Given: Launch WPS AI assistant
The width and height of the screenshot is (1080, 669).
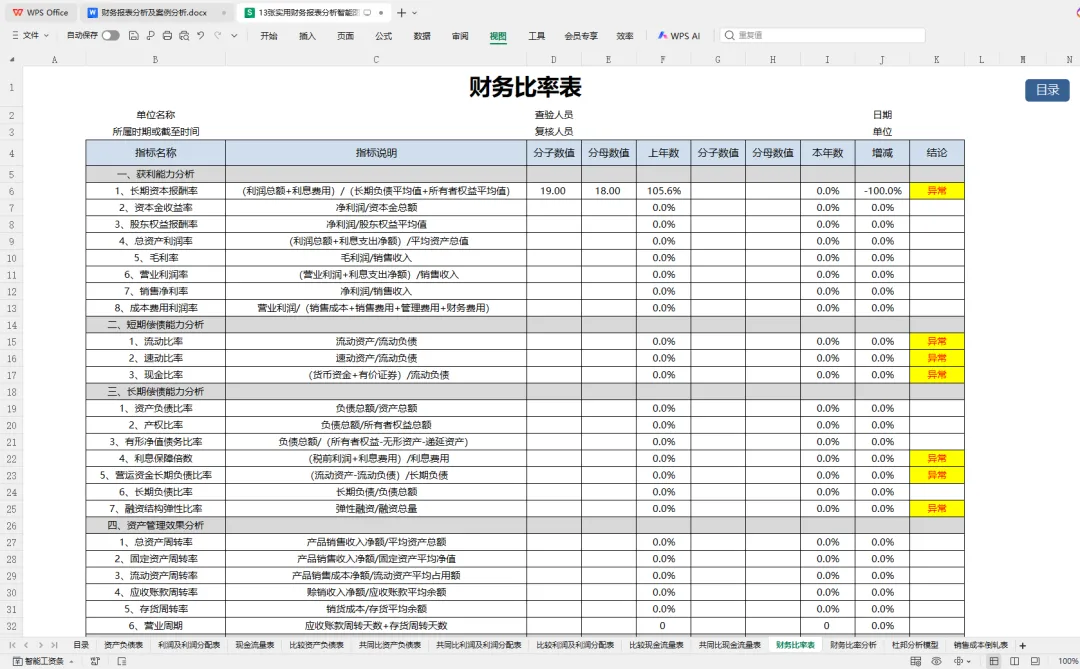Looking at the screenshot, I should pos(678,35).
